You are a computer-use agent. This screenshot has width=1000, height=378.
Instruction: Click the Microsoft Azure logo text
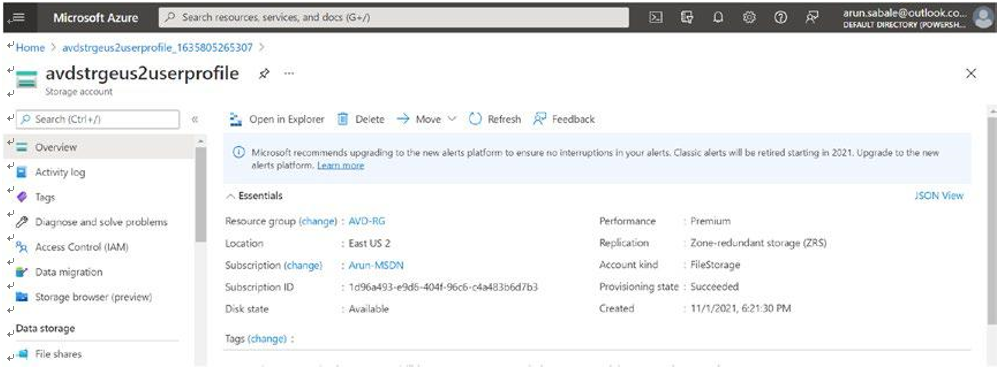click(x=96, y=18)
